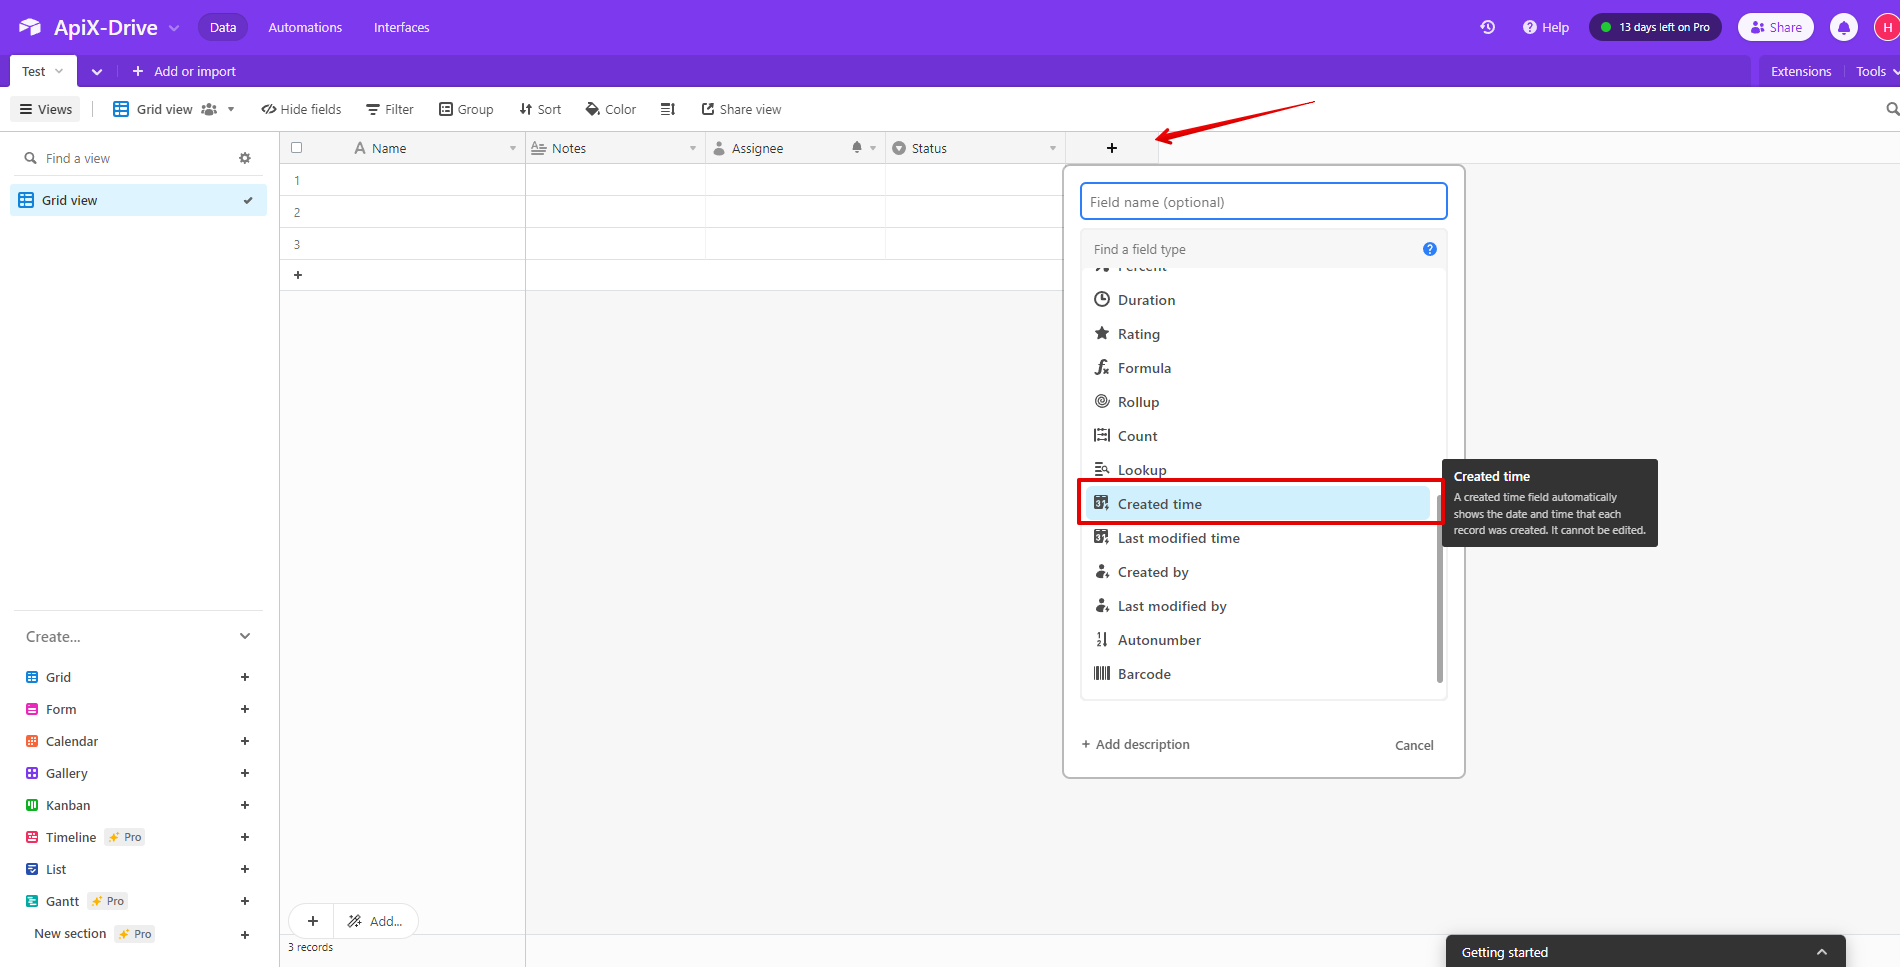Screen dimensions: 1900x967
Task: Open the Status column dropdown arrow
Action: (1053, 148)
